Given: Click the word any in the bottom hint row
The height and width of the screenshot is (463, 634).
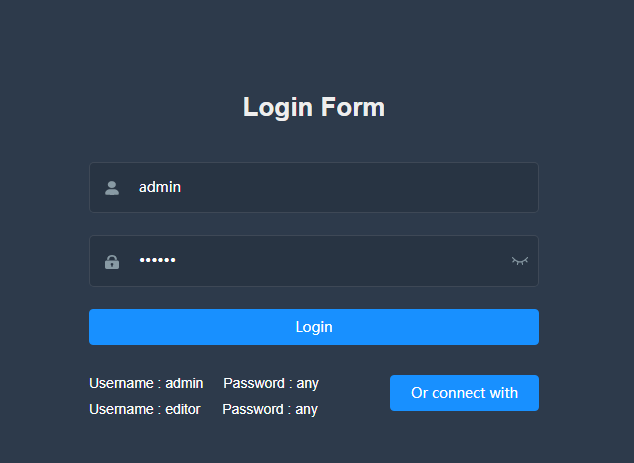Looking at the screenshot, I should pos(307,409).
